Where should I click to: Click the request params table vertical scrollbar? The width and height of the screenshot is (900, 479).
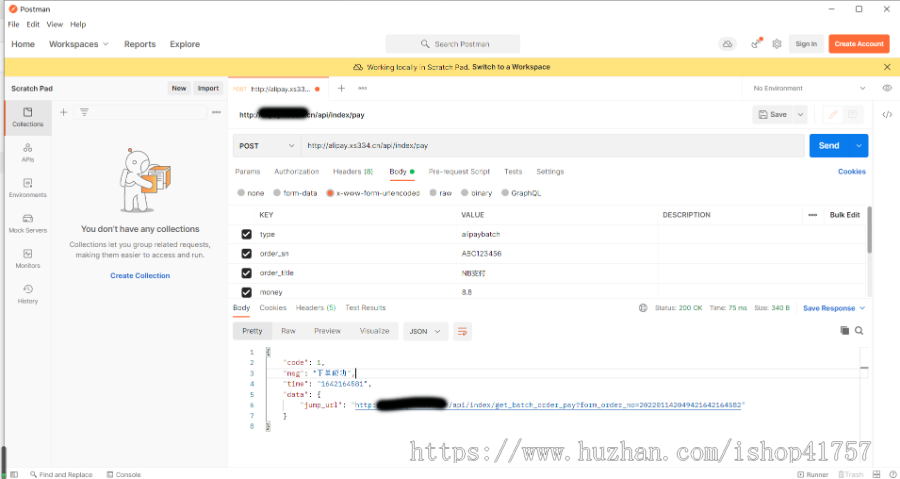coord(870,229)
